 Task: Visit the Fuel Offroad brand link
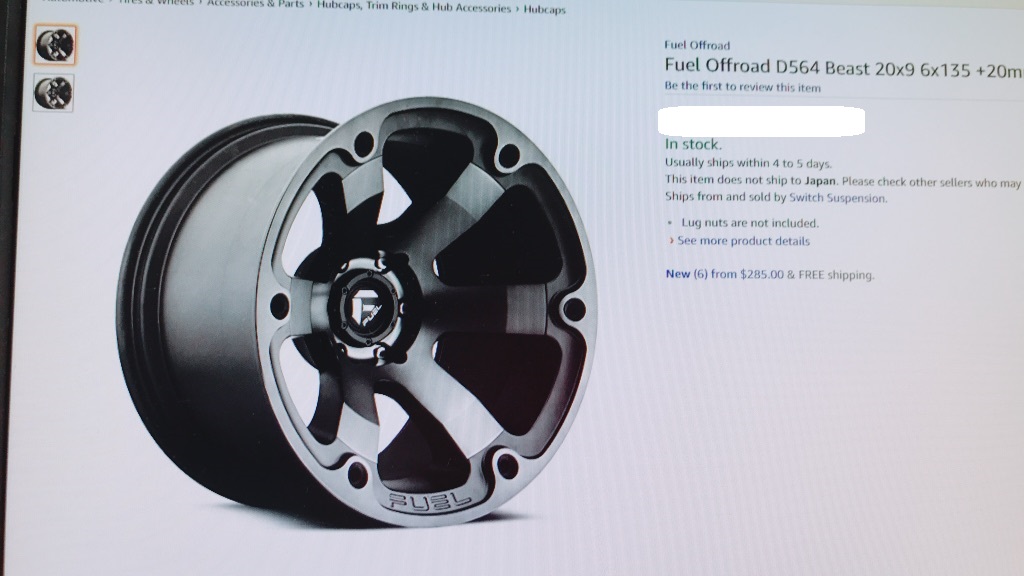pos(697,45)
